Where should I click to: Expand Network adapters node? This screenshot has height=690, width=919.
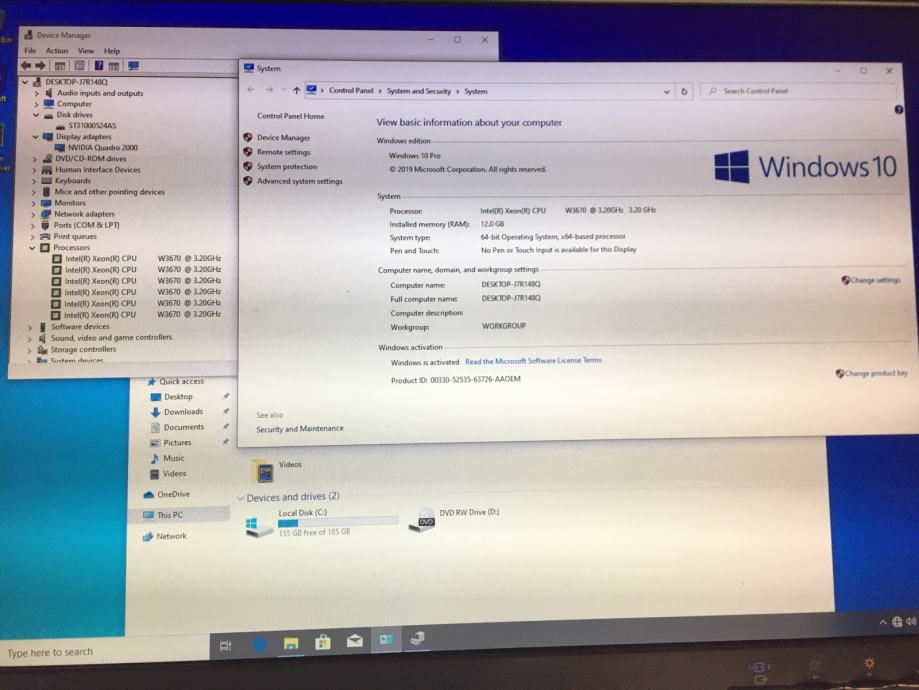33,215
